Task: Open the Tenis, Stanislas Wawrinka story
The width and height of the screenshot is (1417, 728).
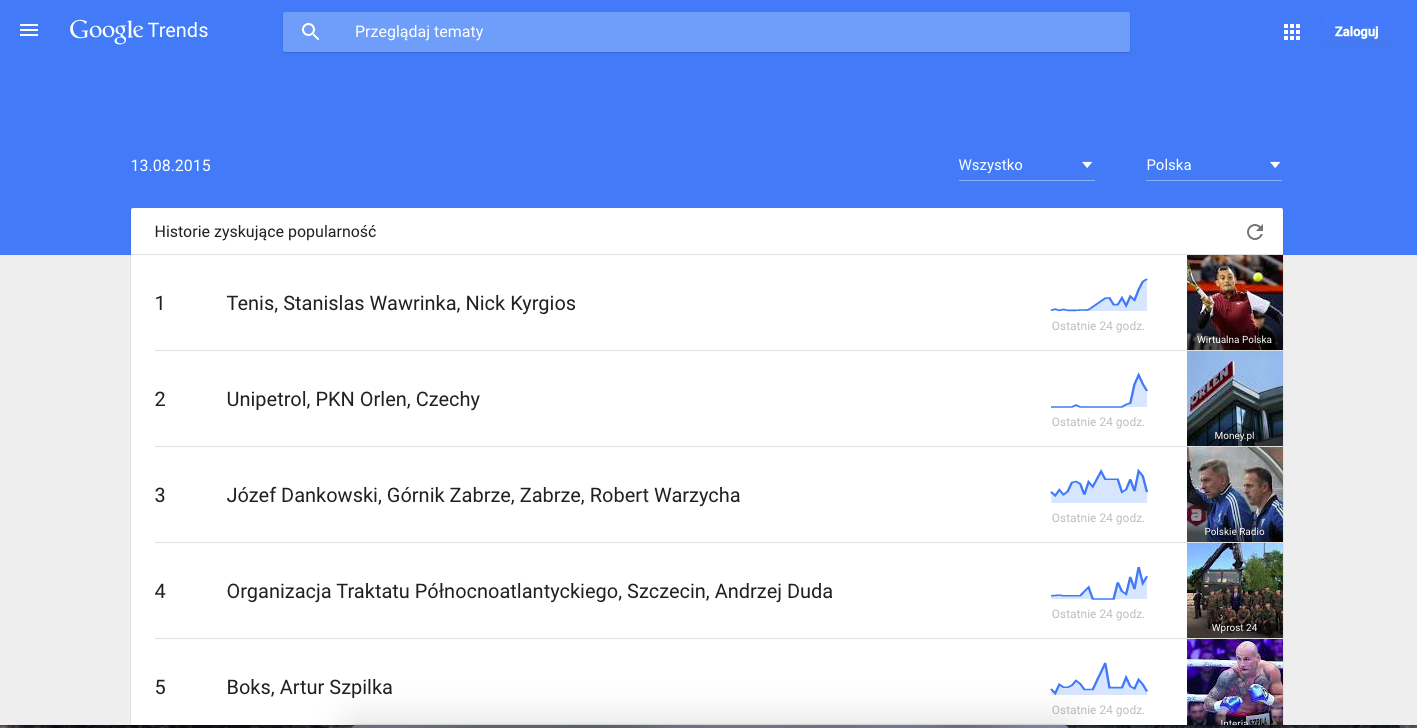Action: tap(401, 303)
